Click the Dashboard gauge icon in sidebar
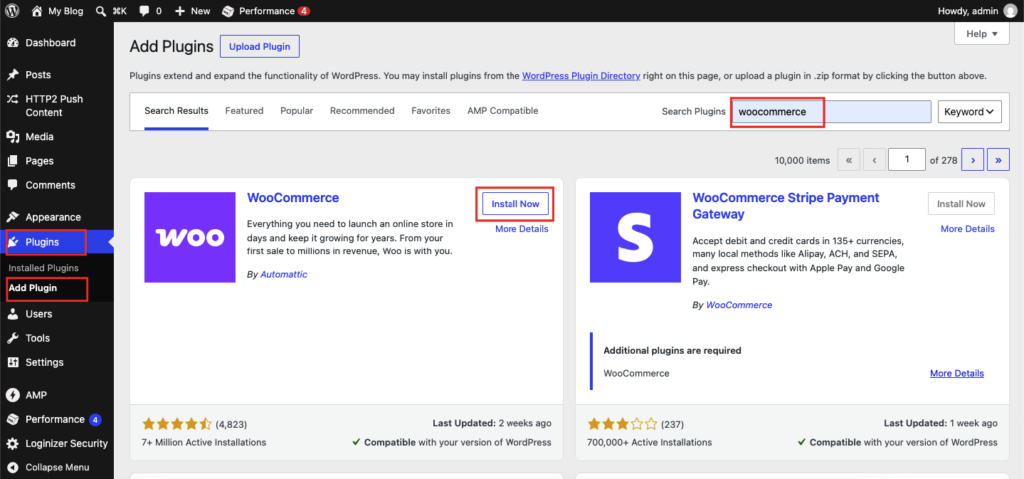 12,43
